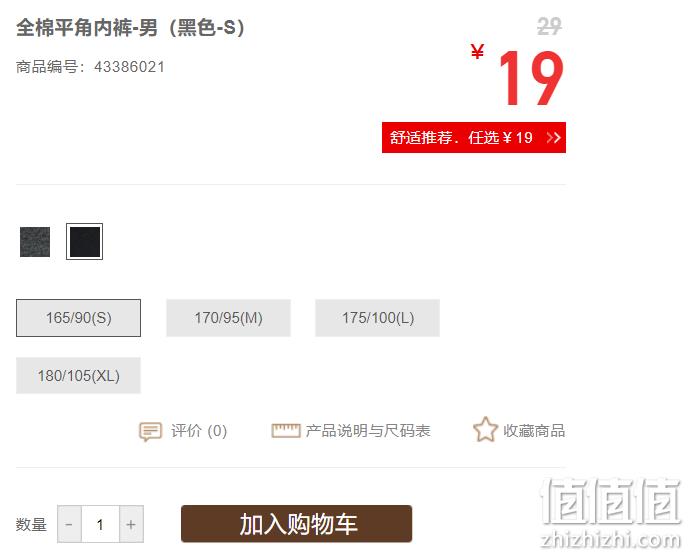Choose size 180/105(XL)
Viewport: 690px width, 557px height.
pyautogui.click(x=78, y=375)
